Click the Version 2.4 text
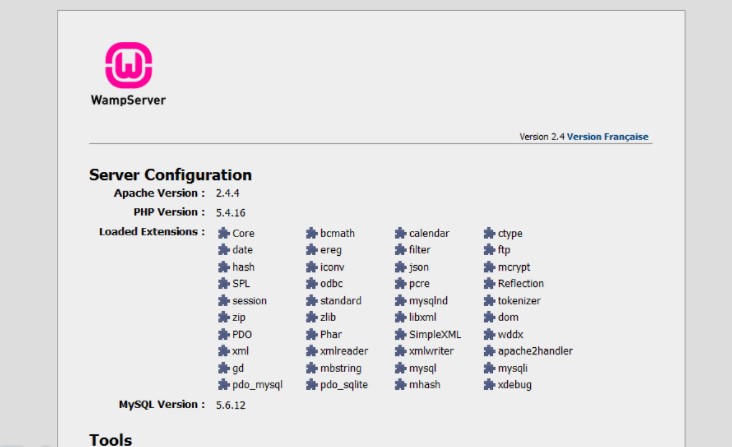 [x=542, y=137]
